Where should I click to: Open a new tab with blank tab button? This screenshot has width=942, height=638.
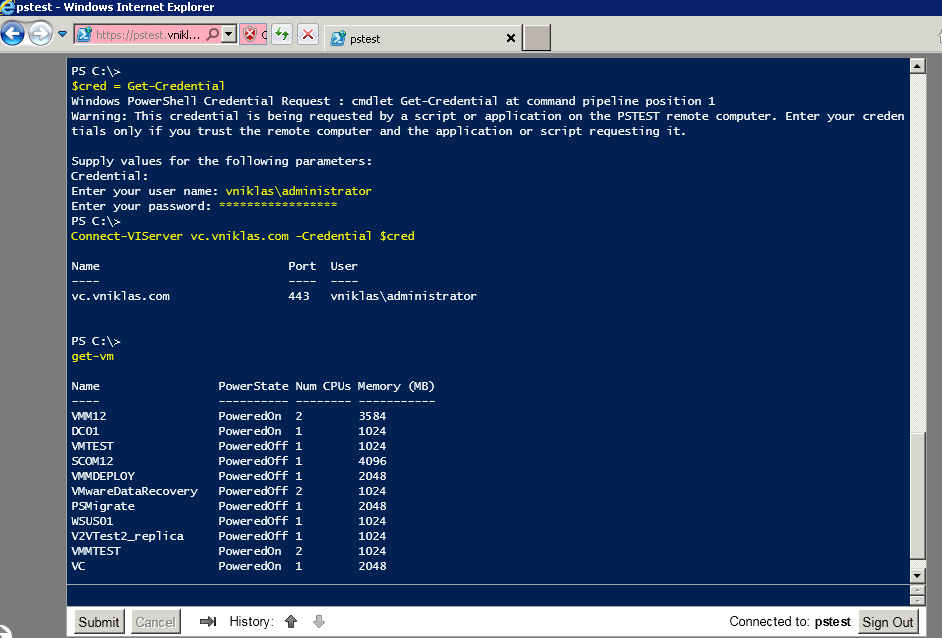536,38
